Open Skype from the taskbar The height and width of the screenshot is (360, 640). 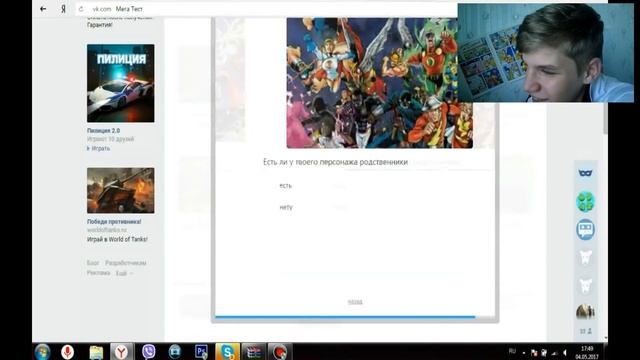pos(227,351)
